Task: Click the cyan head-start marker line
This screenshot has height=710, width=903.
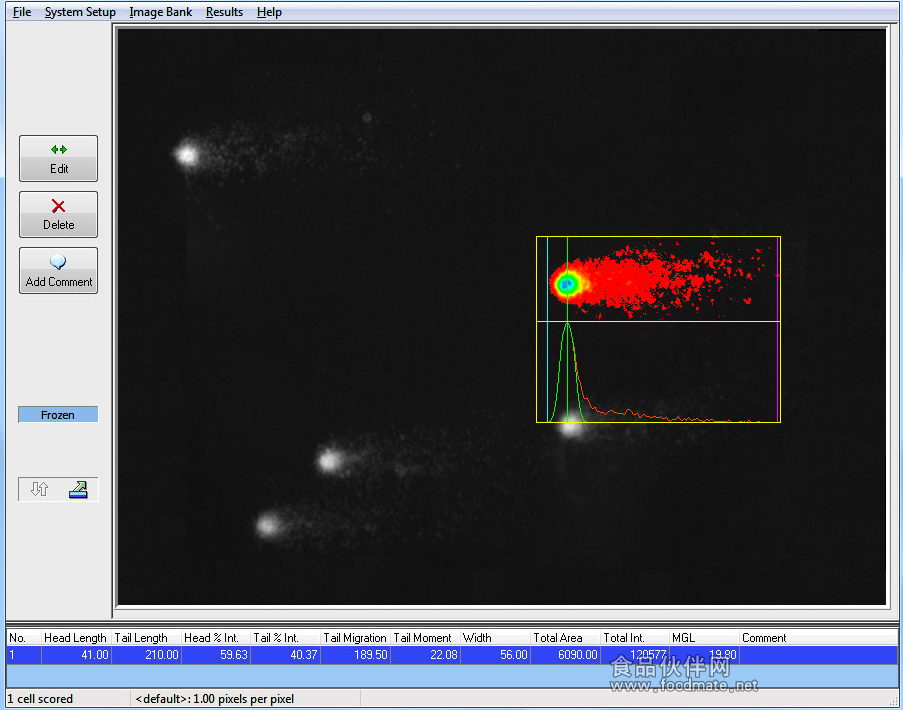Action: point(547,329)
